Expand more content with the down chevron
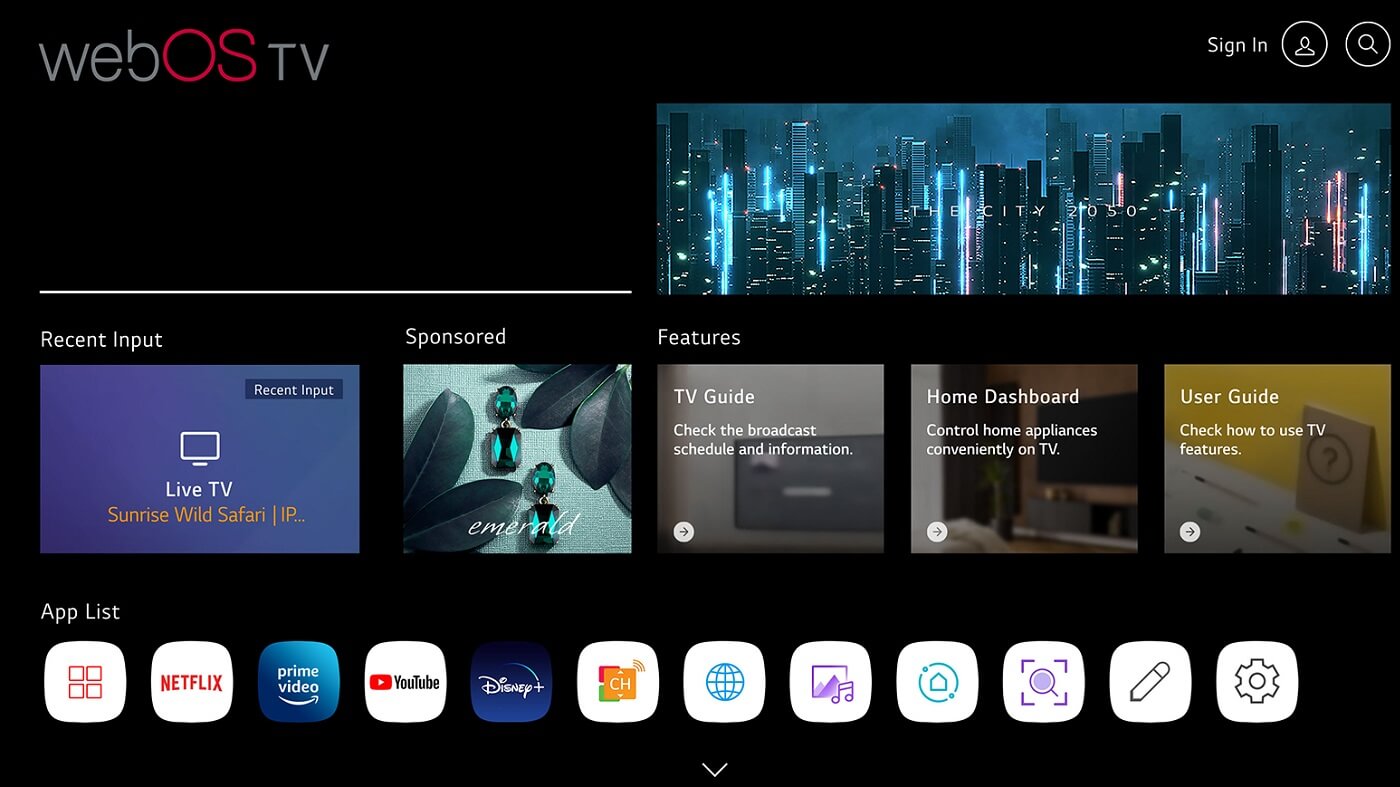Viewport: 1400px width, 787px height. 714,769
